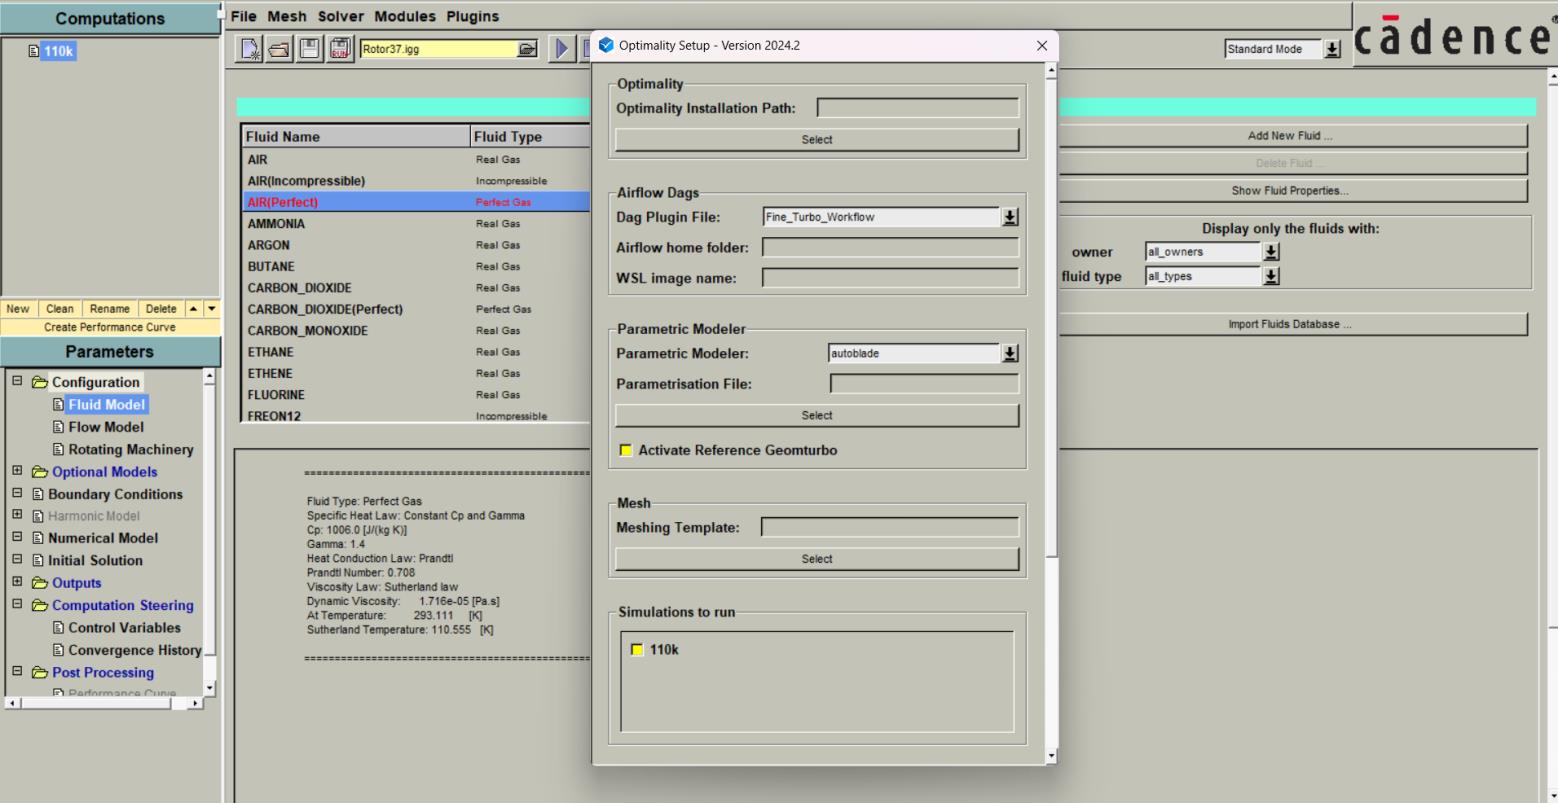Click the Initial Solution page icon
This screenshot has width=1558, height=803.
tap(38, 561)
